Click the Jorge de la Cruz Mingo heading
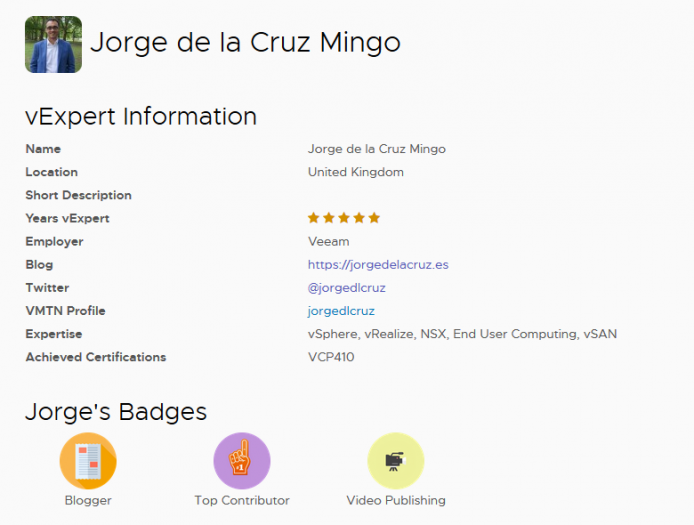 click(245, 43)
